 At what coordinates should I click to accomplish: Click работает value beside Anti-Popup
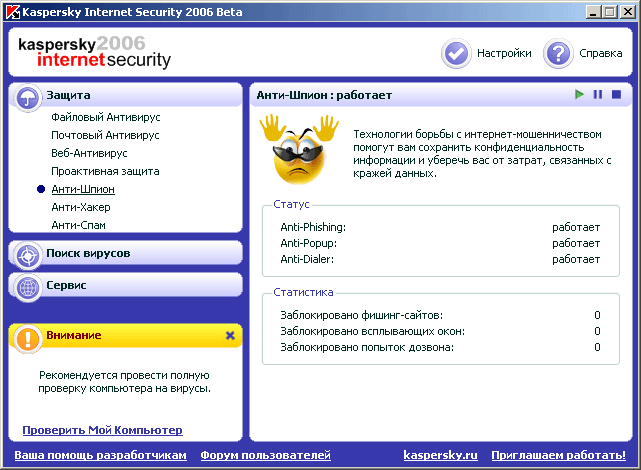click(x=576, y=243)
